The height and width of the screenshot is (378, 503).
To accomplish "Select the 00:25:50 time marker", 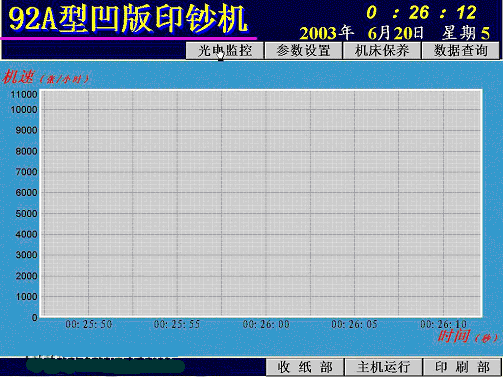I will [89, 324].
